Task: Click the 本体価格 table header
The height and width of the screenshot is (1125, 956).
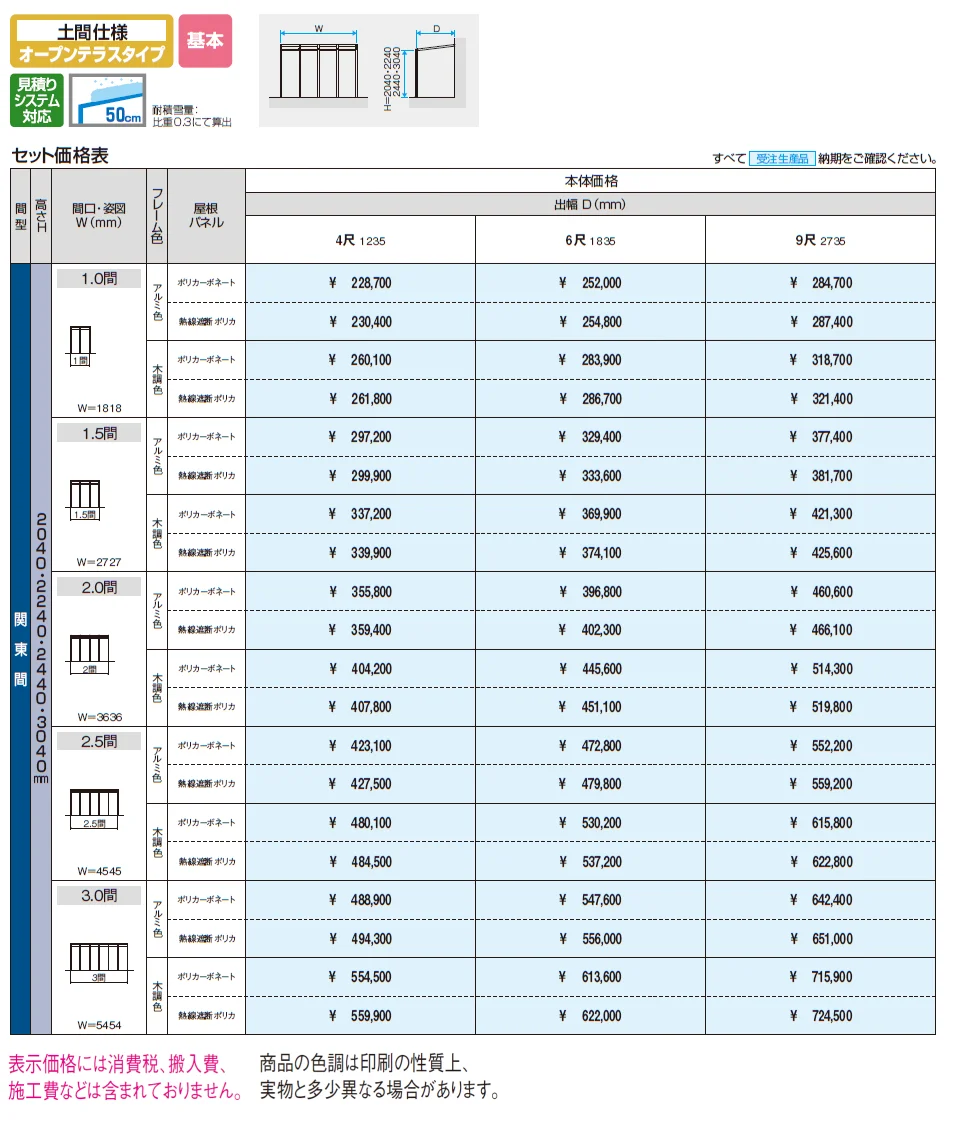Action: coord(591,181)
